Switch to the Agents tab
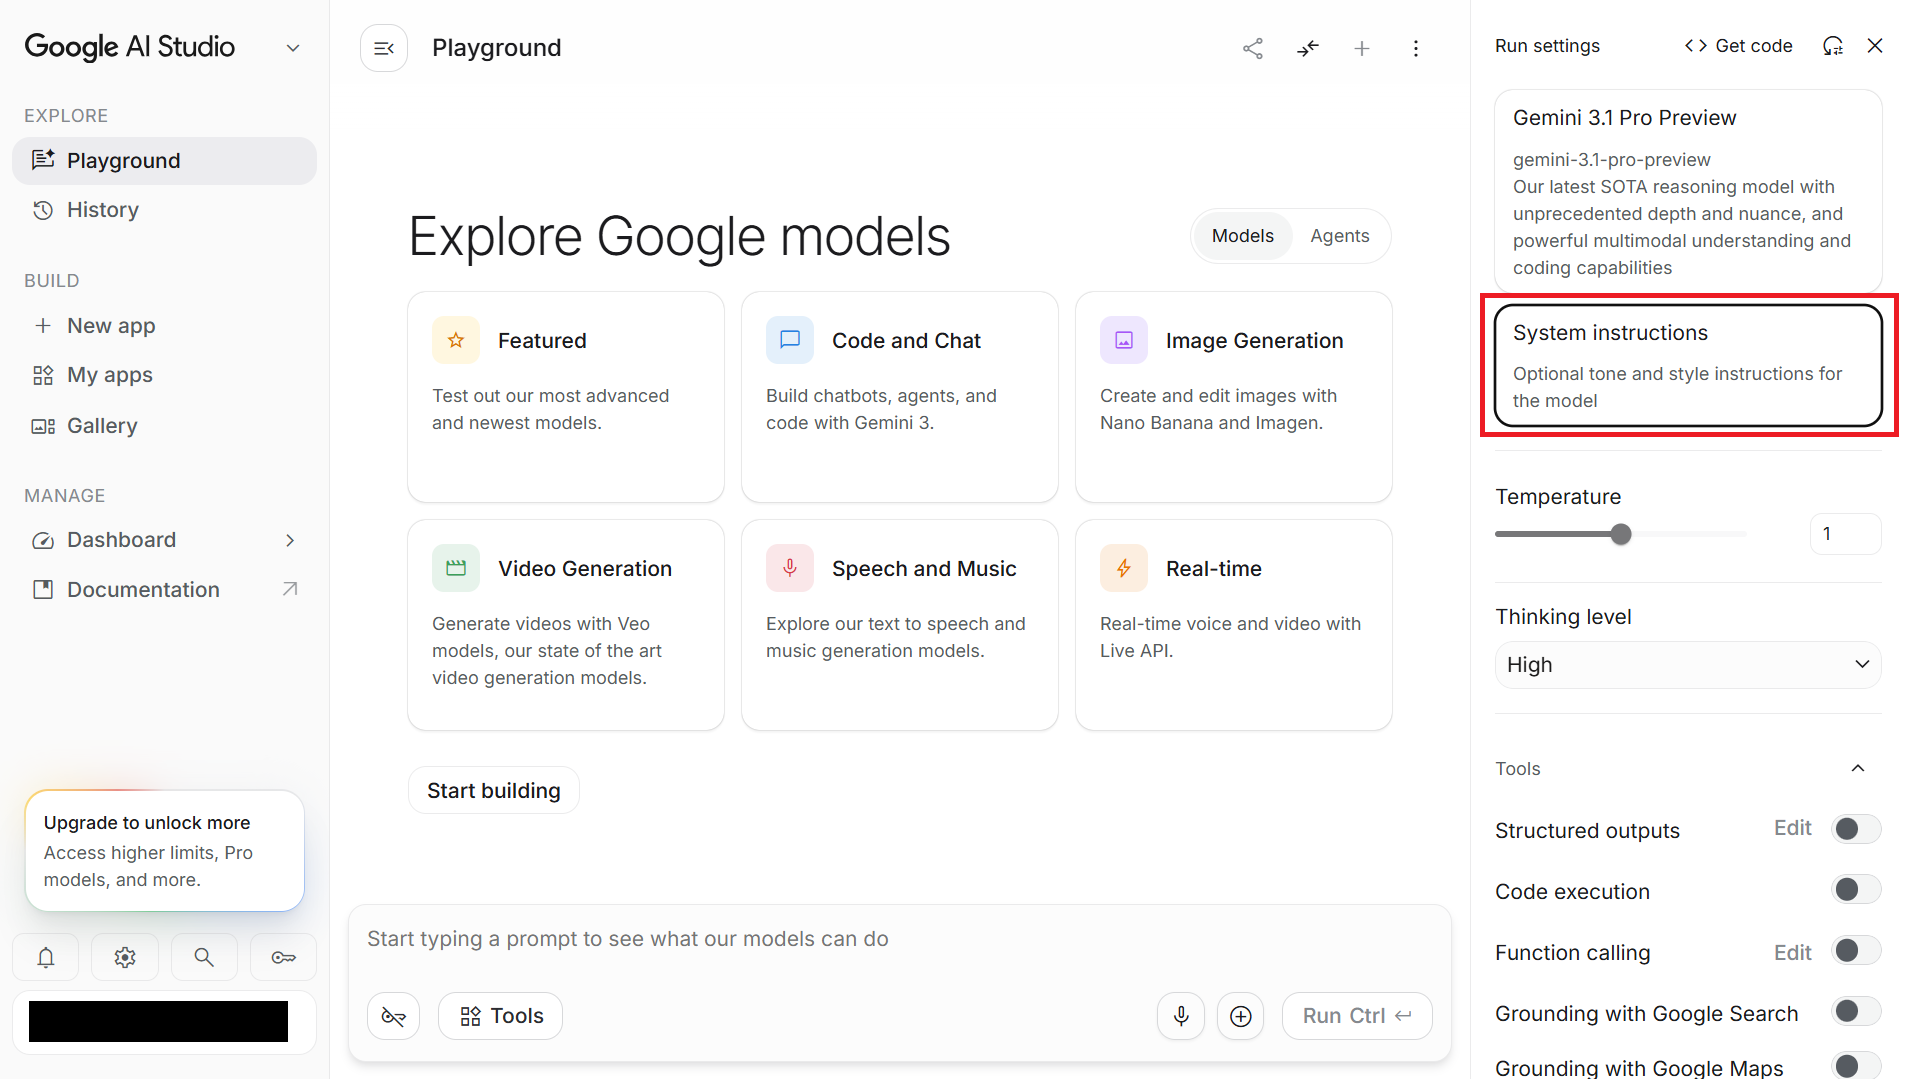Image resolution: width=1905 pixels, height=1079 pixels. click(1340, 236)
